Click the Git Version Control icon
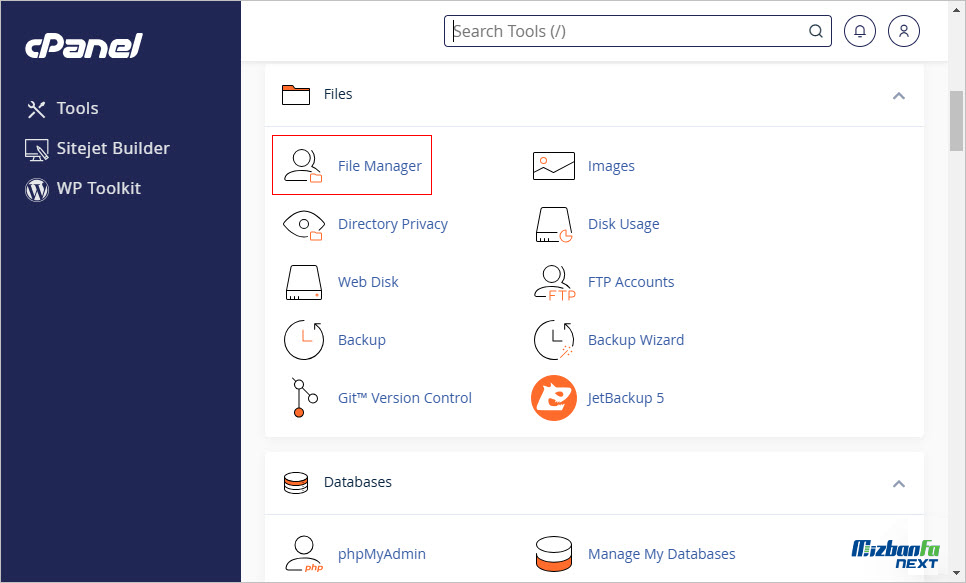Image resolution: width=966 pixels, height=583 pixels. (x=304, y=398)
